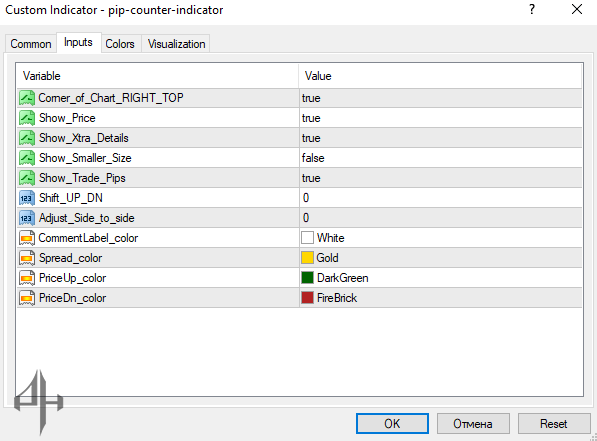Click the PriceUp_color variable icon
Image resolution: width=597 pixels, height=441 pixels.
tap(27, 278)
